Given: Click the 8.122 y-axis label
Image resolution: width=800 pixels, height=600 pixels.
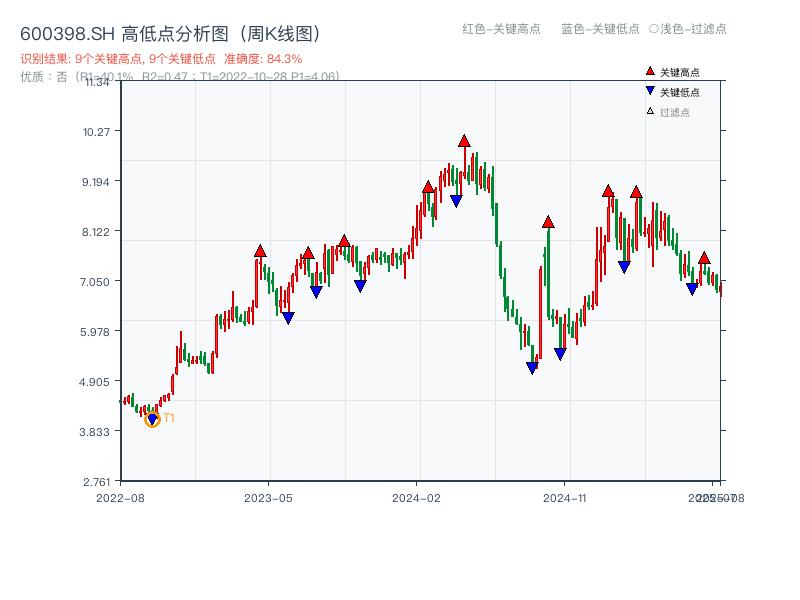Looking at the screenshot, I should point(96,232).
